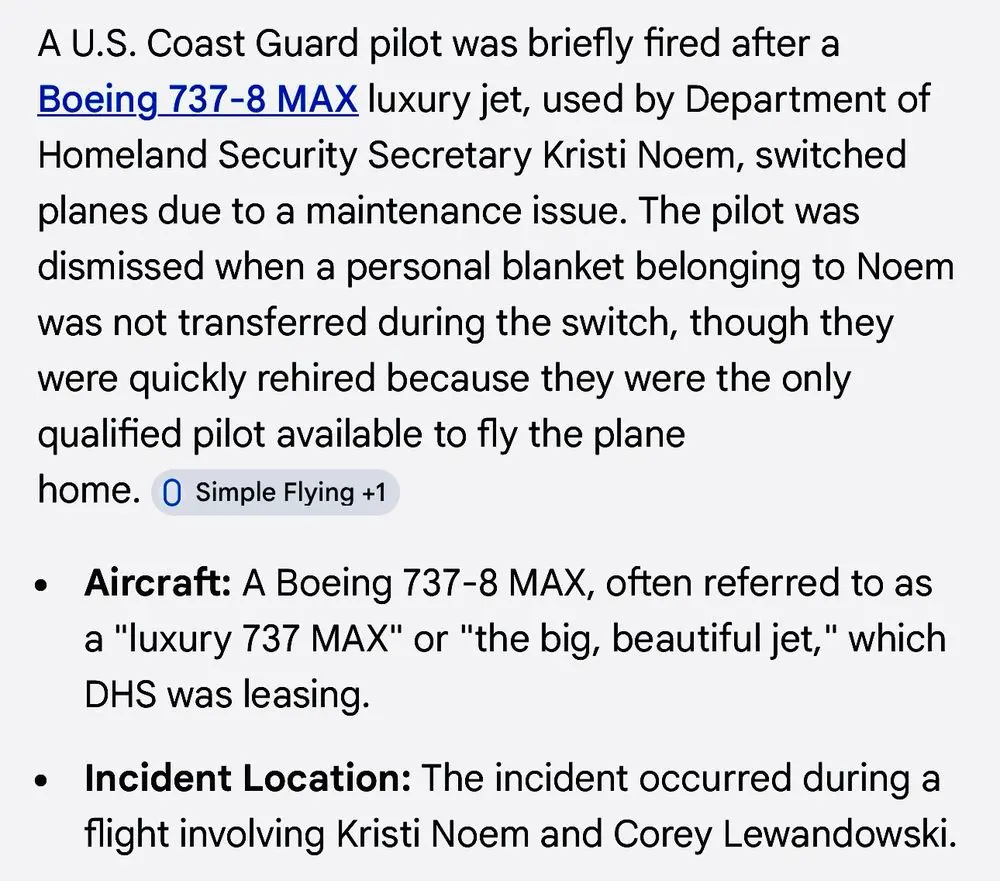Click the bullet dot beside Aircraft
The image size is (1000, 881).
tap(42, 585)
